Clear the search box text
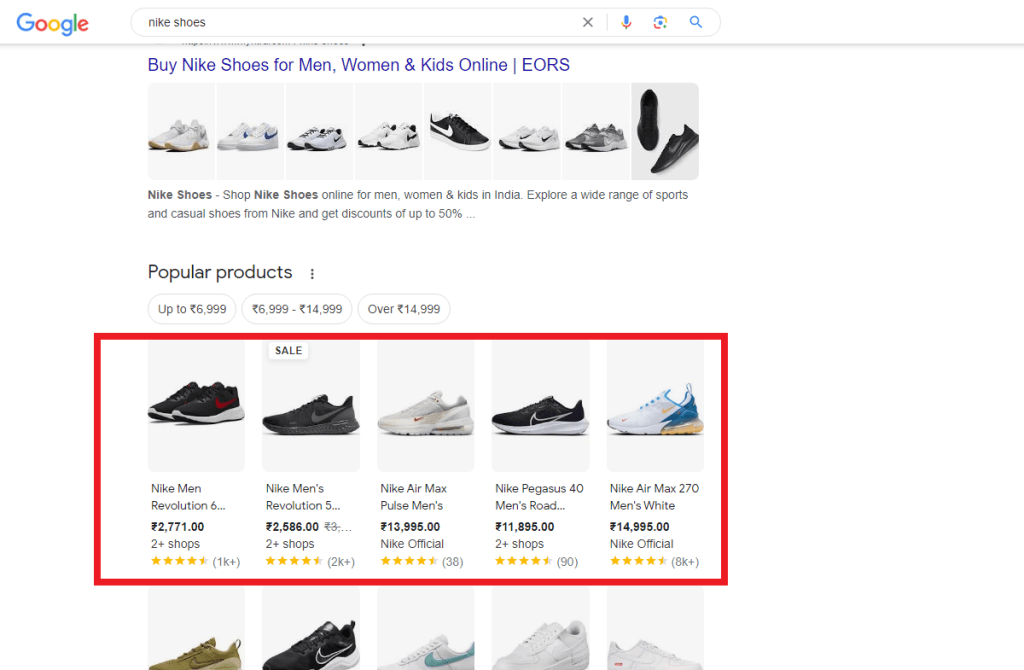Screen dimensions: 1024x670 tap(588, 22)
